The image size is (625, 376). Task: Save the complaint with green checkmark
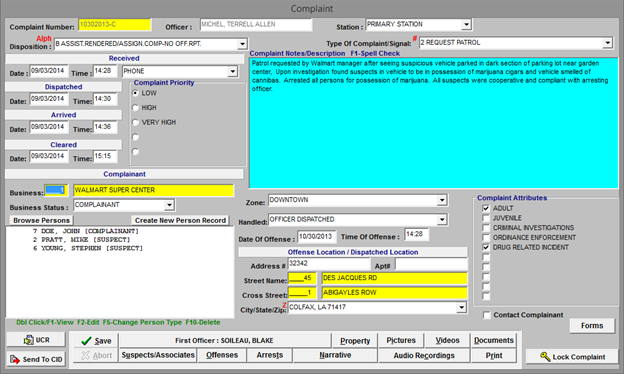point(96,341)
